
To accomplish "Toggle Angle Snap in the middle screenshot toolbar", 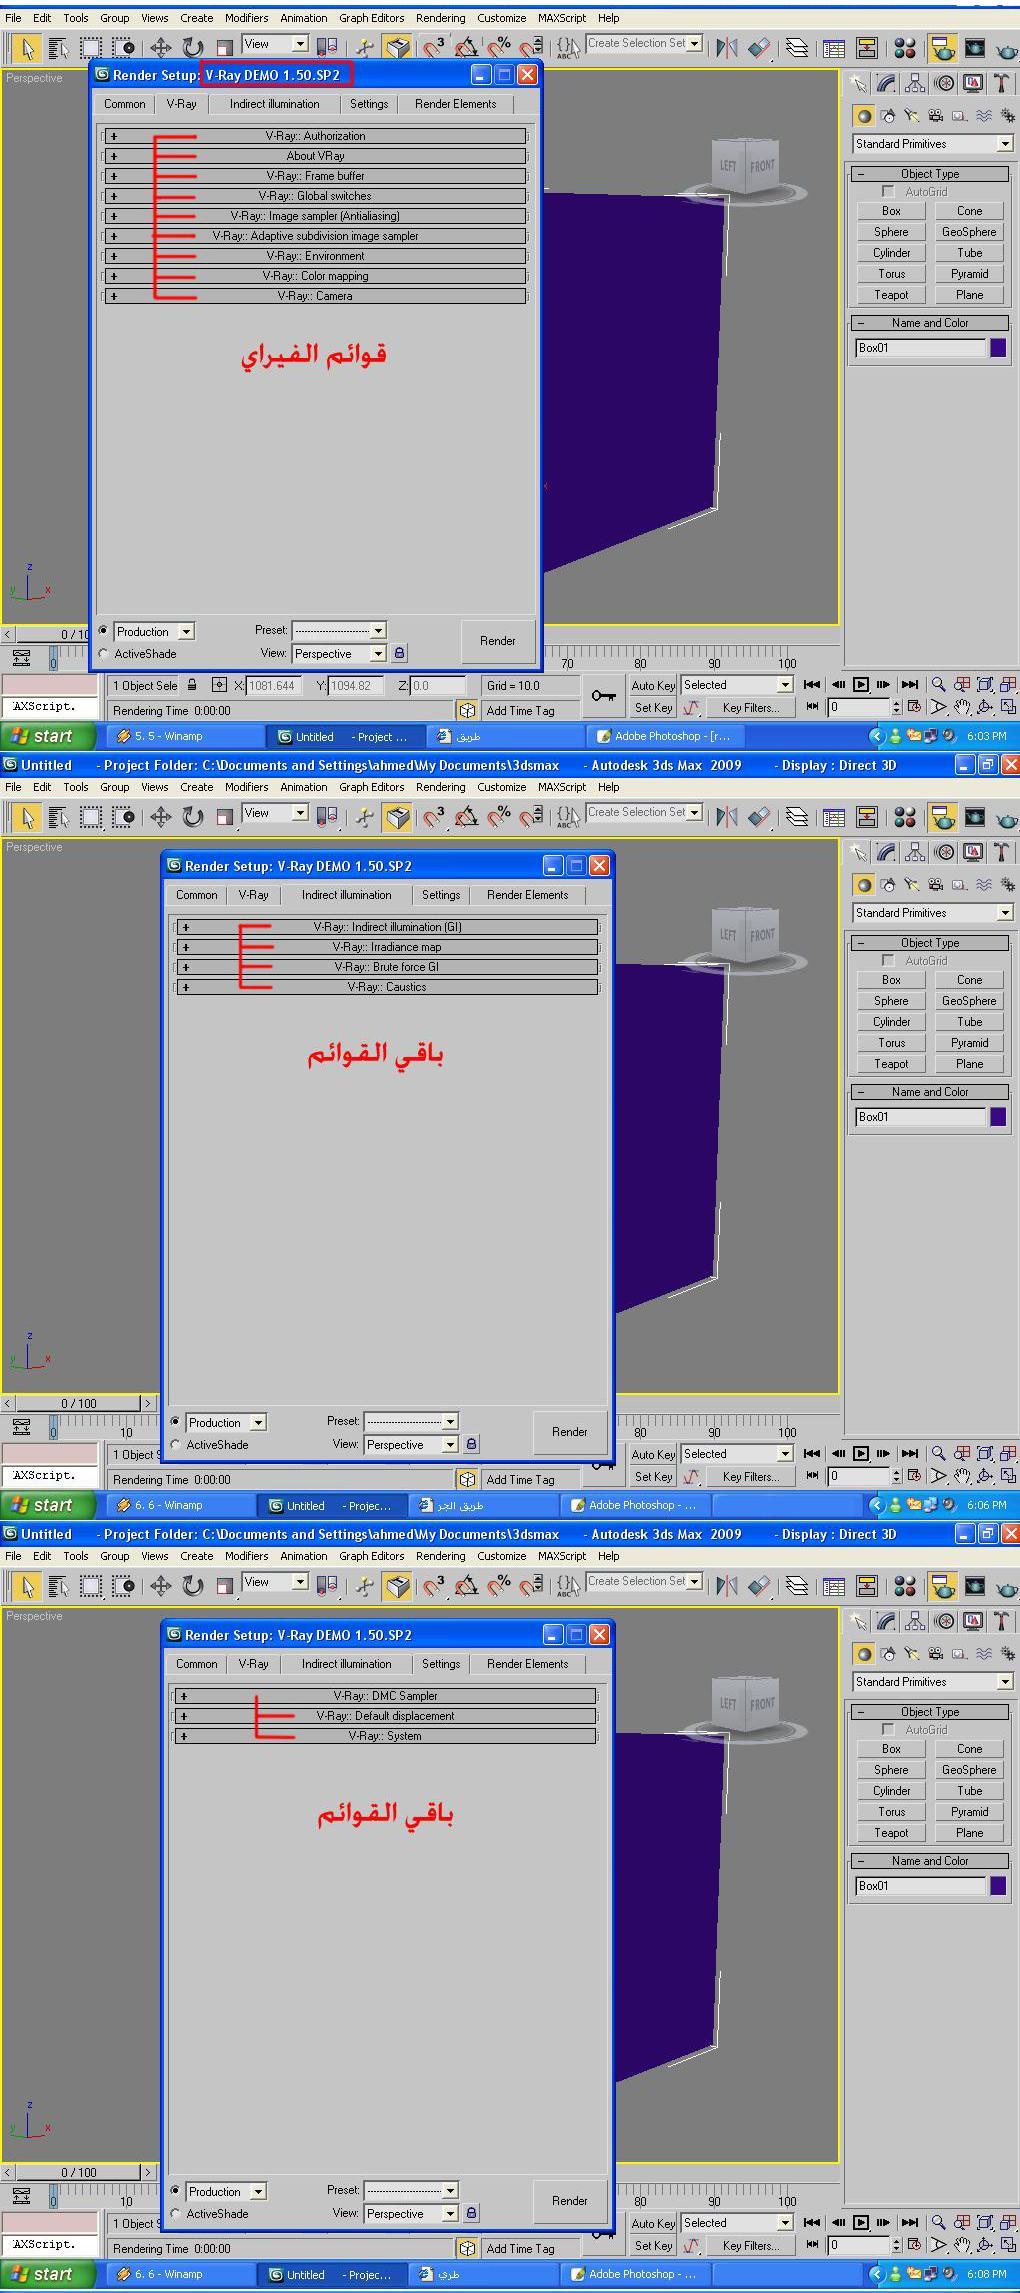I will pyautogui.click(x=466, y=816).
